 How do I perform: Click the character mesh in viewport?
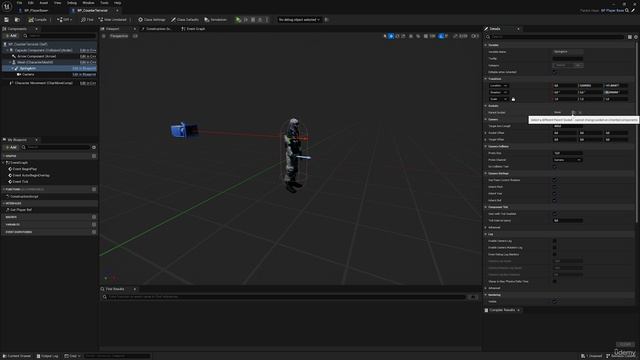tap(293, 155)
